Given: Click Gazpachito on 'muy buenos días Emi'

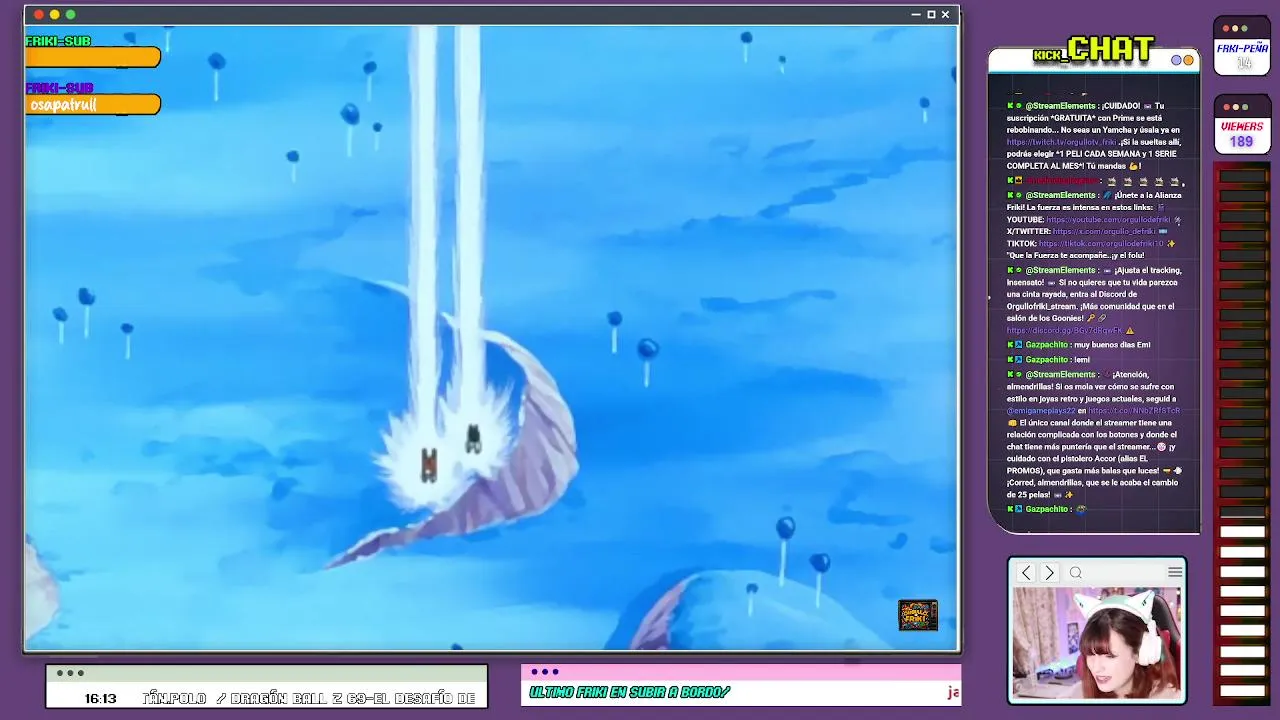Looking at the screenshot, I should [x=1047, y=344].
